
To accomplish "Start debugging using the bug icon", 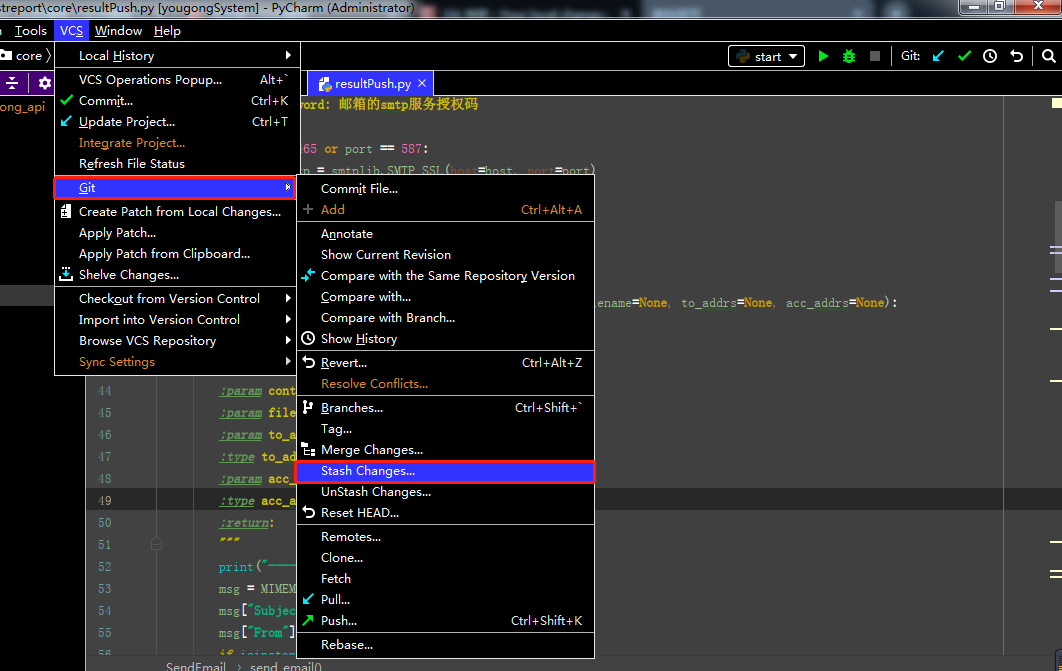I will 848,56.
